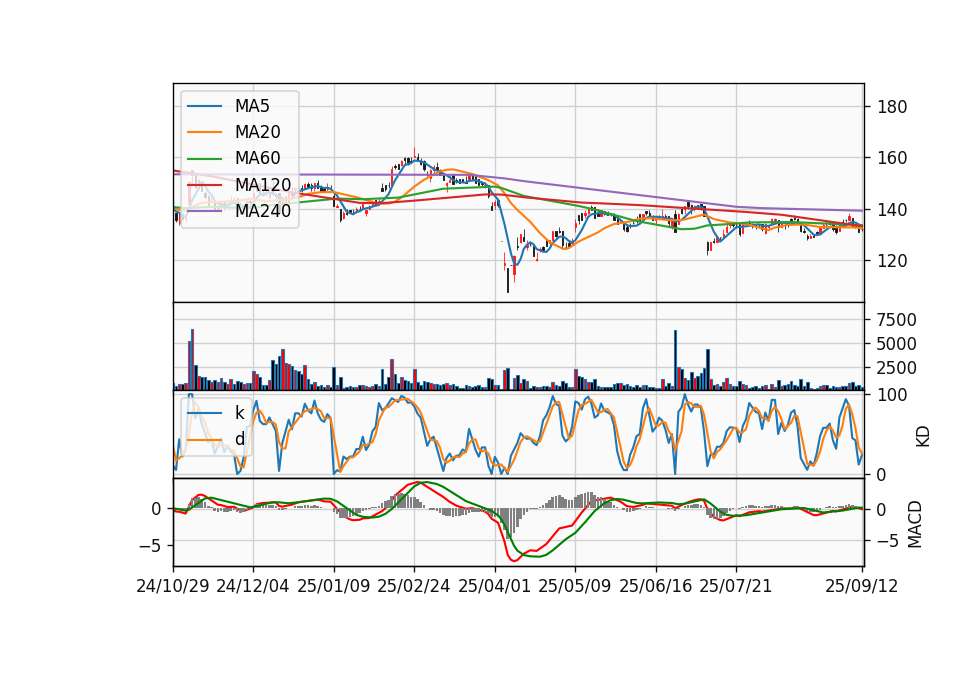Click the −5 label on left MACD axis
960x690 pixels.
(x=150, y=545)
